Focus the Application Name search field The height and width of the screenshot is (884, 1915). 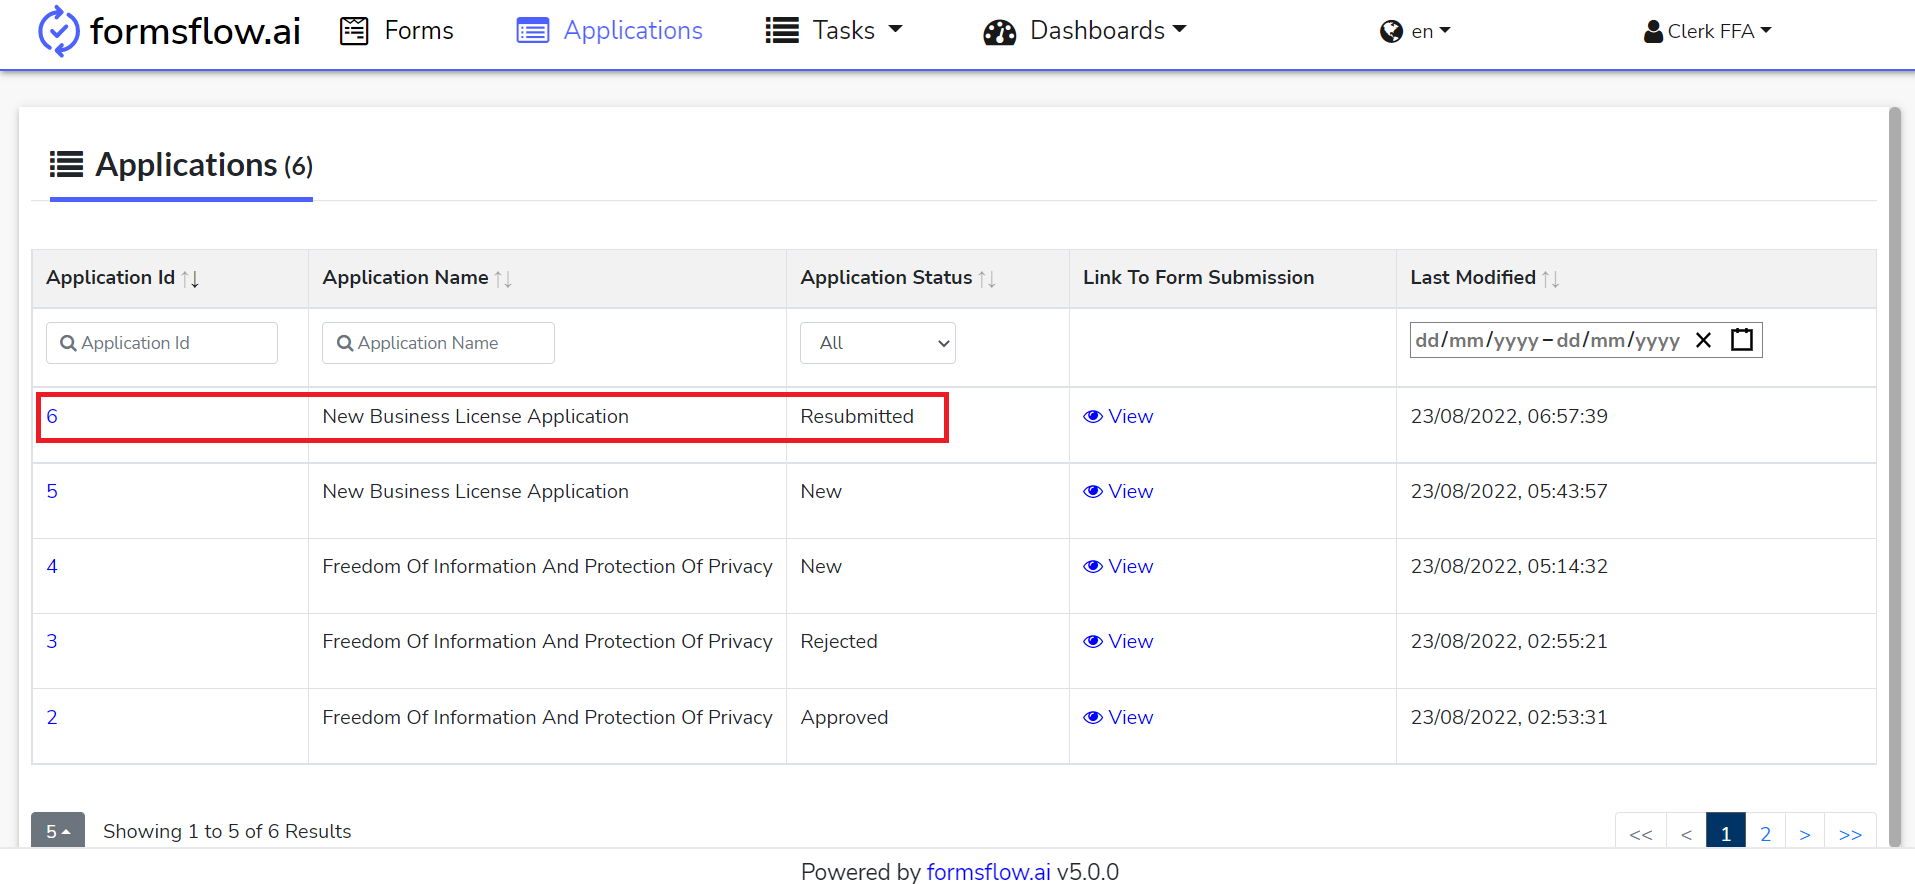(438, 343)
